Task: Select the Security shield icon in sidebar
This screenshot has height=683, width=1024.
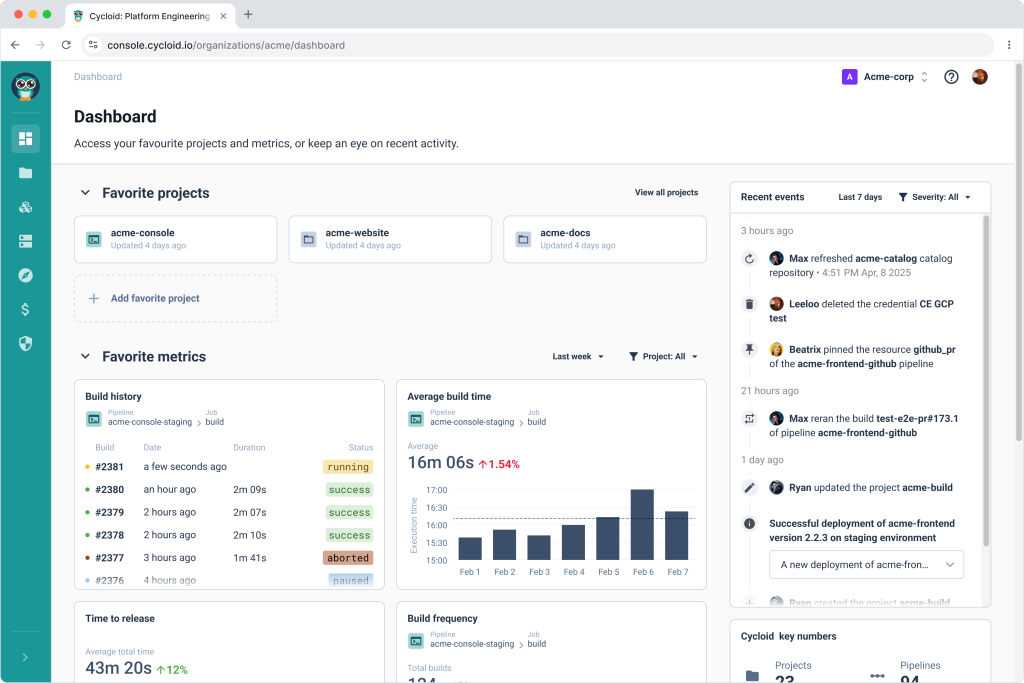Action: (25, 343)
